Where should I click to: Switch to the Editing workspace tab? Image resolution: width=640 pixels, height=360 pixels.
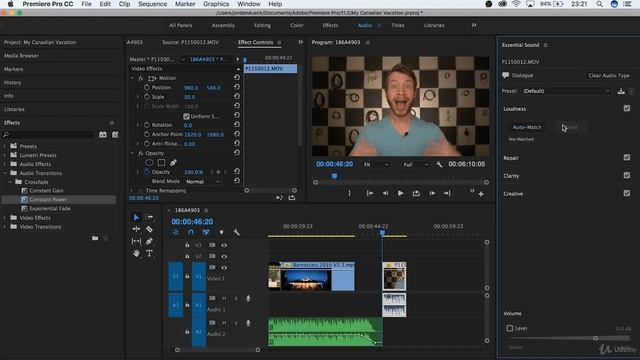pos(262,25)
